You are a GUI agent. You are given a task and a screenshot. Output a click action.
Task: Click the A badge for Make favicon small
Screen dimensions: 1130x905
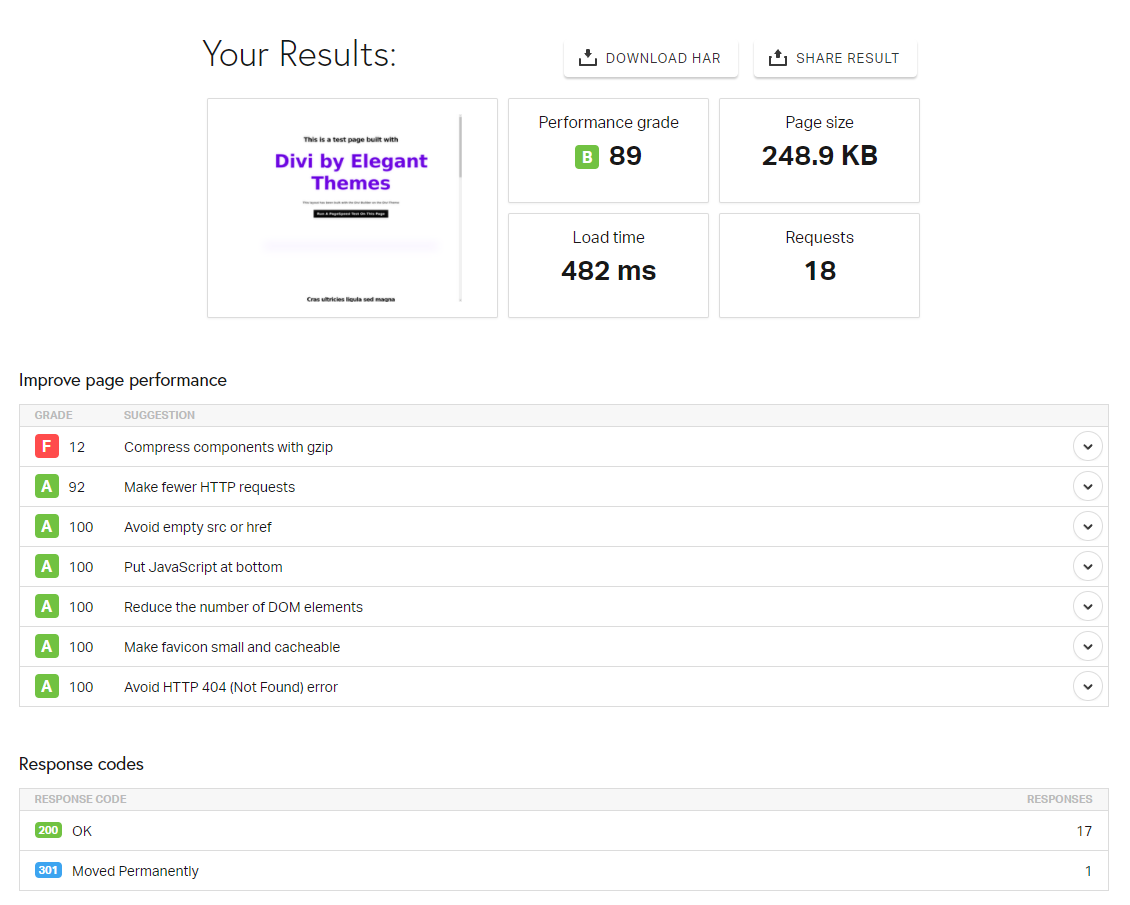pyautogui.click(x=47, y=647)
